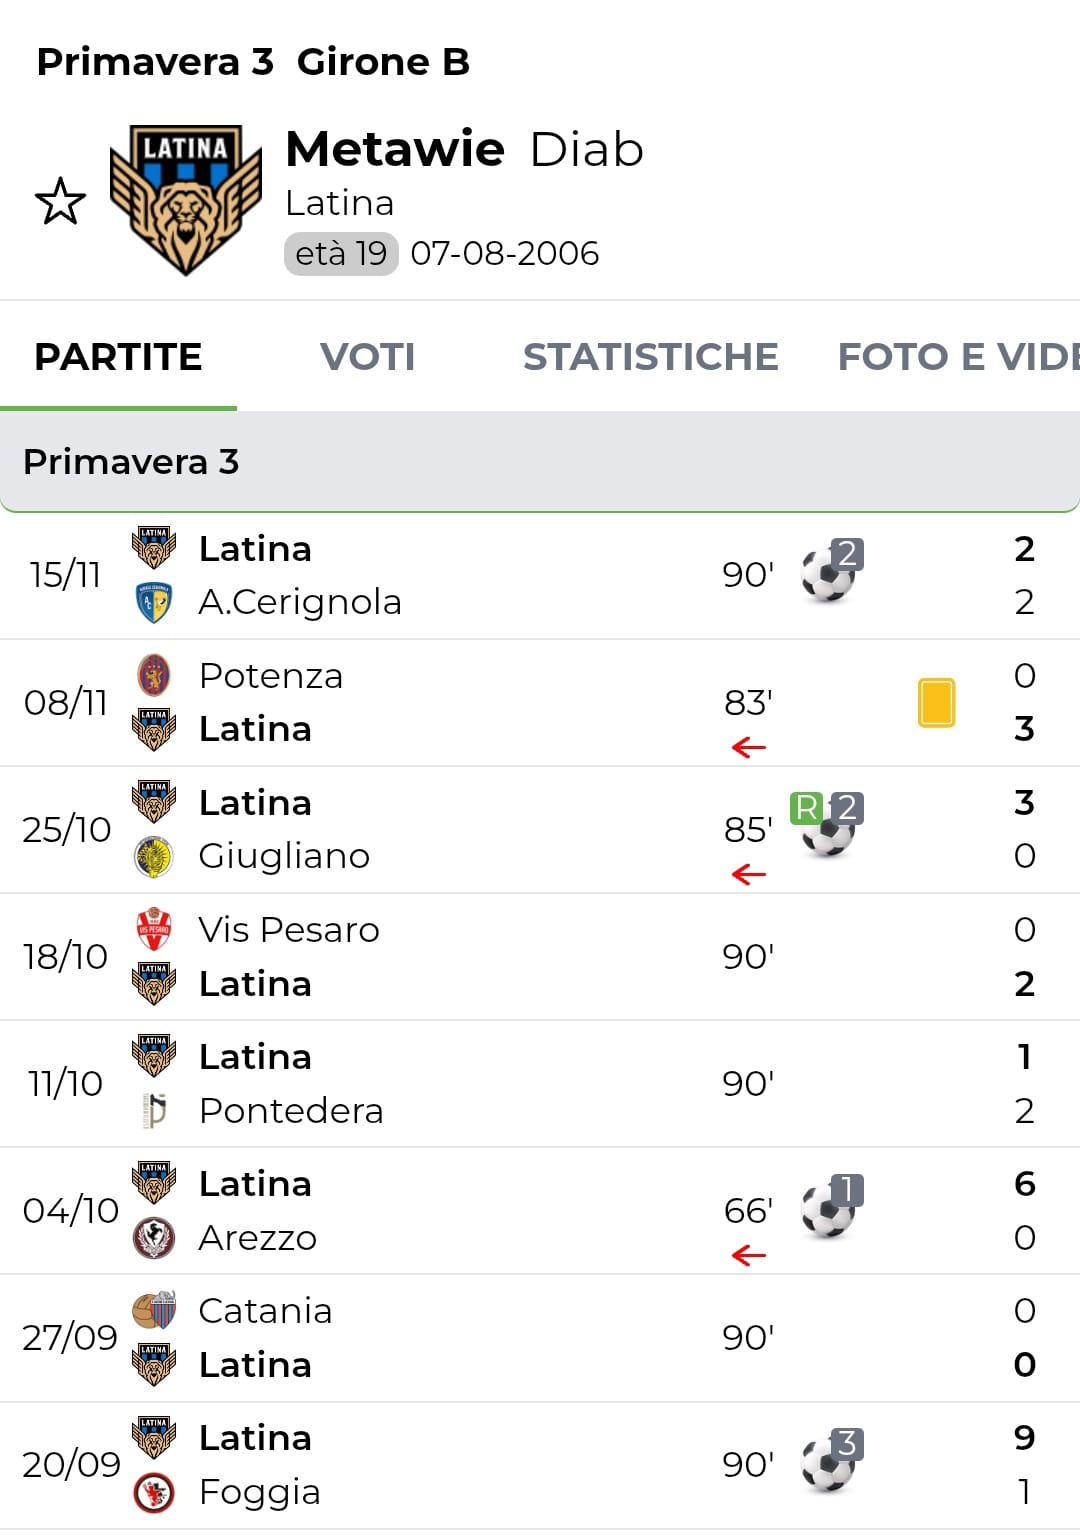The width and height of the screenshot is (1080, 1537).
Task: Click the Vis Pesaro team crest
Action: [x=154, y=930]
